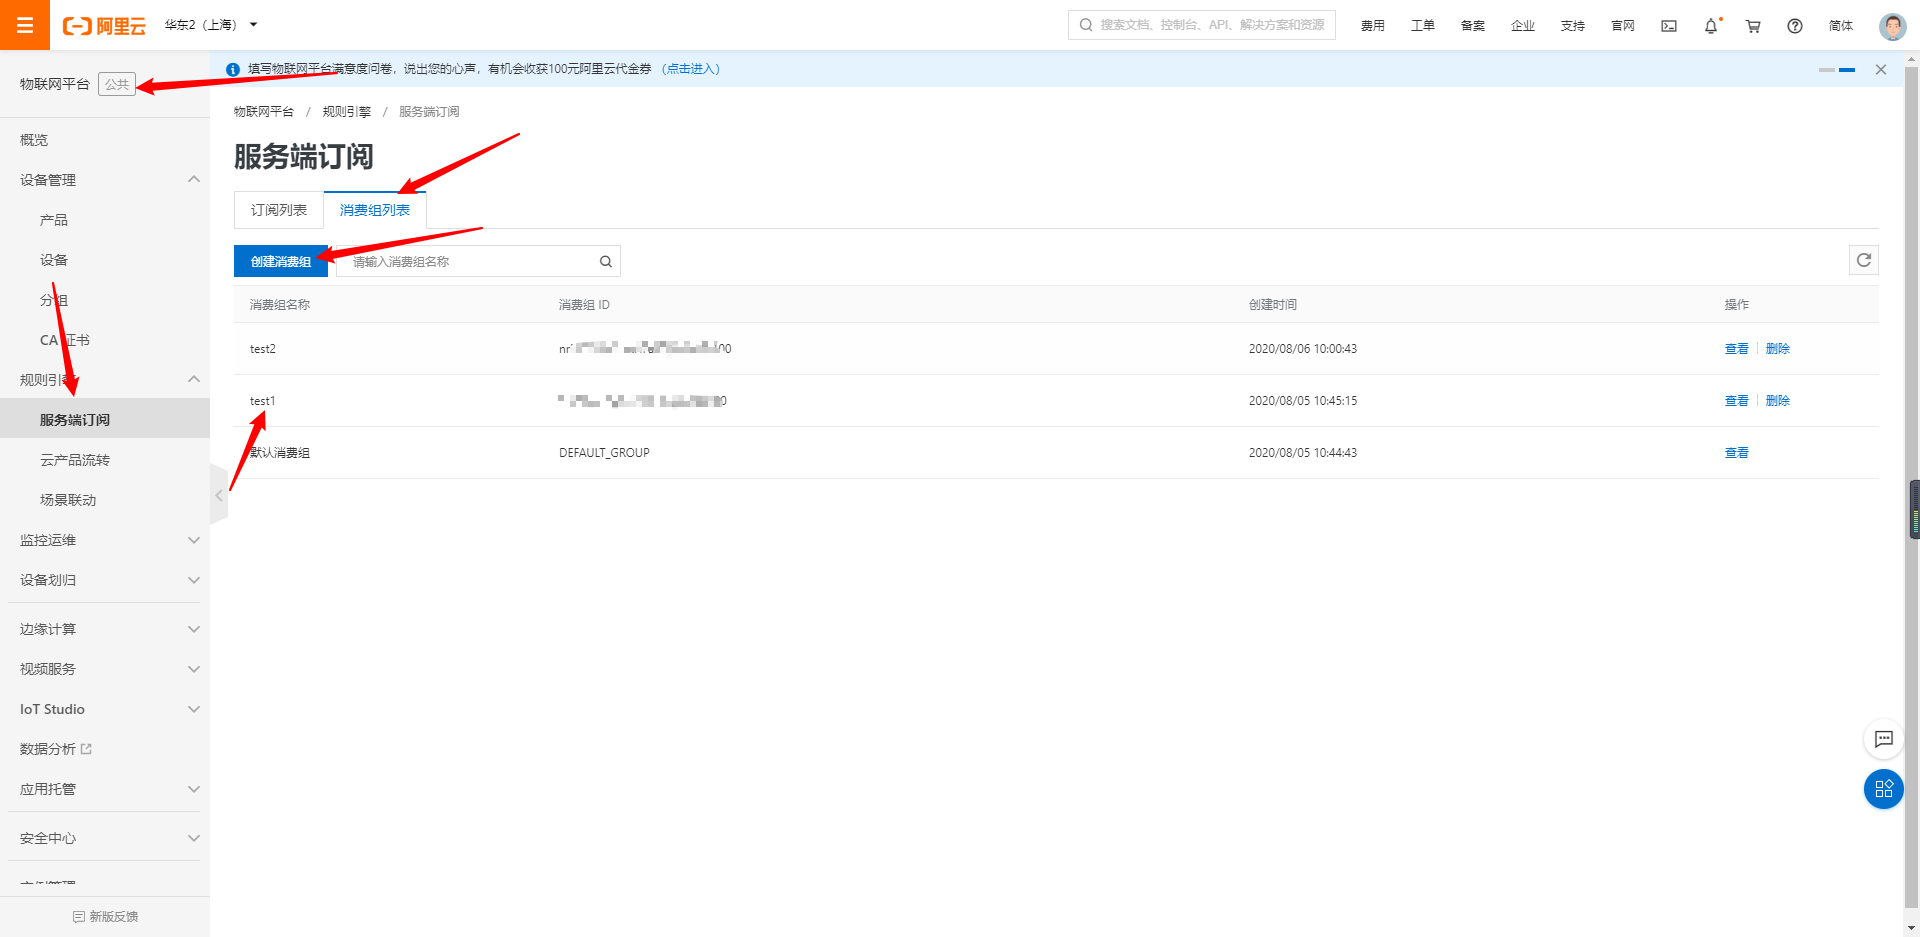Focus the top global search box
Screen dimensions: 1920x937
click(1202, 25)
